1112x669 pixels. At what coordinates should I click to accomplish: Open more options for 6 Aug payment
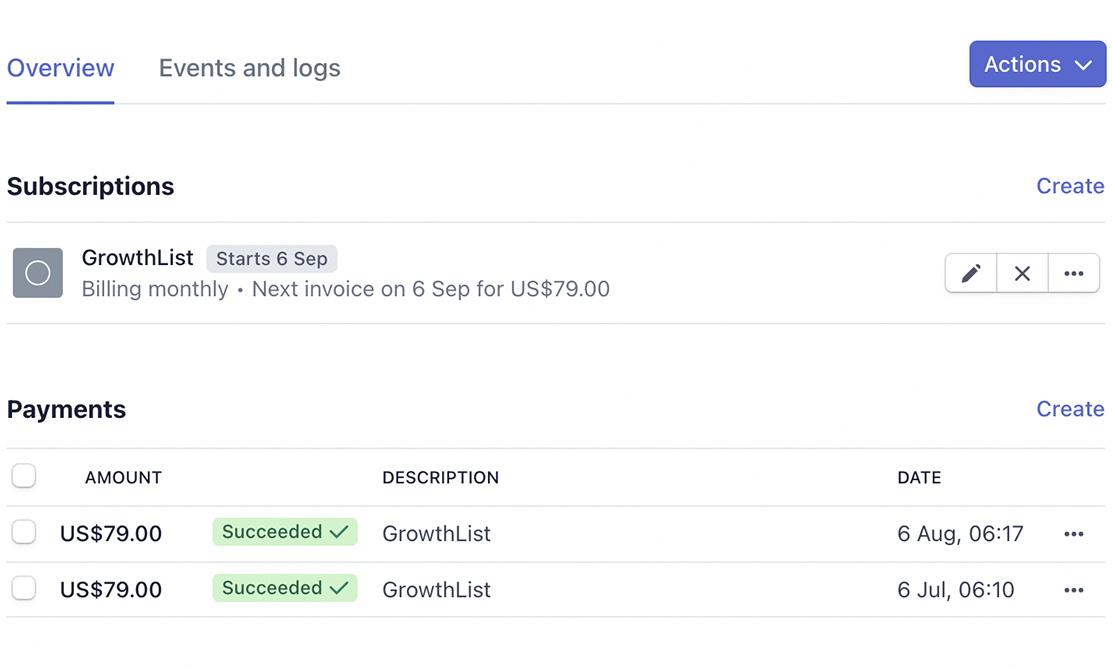(x=1074, y=533)
